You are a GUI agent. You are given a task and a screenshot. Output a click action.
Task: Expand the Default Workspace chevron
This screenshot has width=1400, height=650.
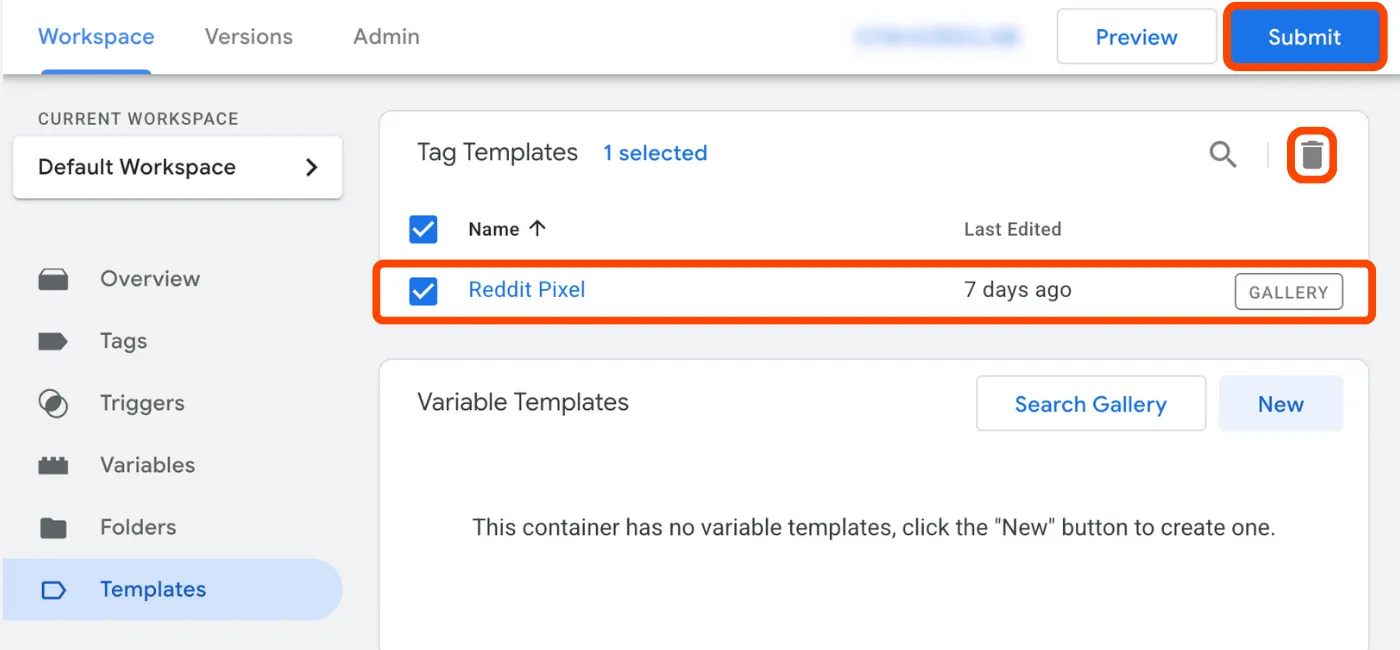(x=311, y=167)
